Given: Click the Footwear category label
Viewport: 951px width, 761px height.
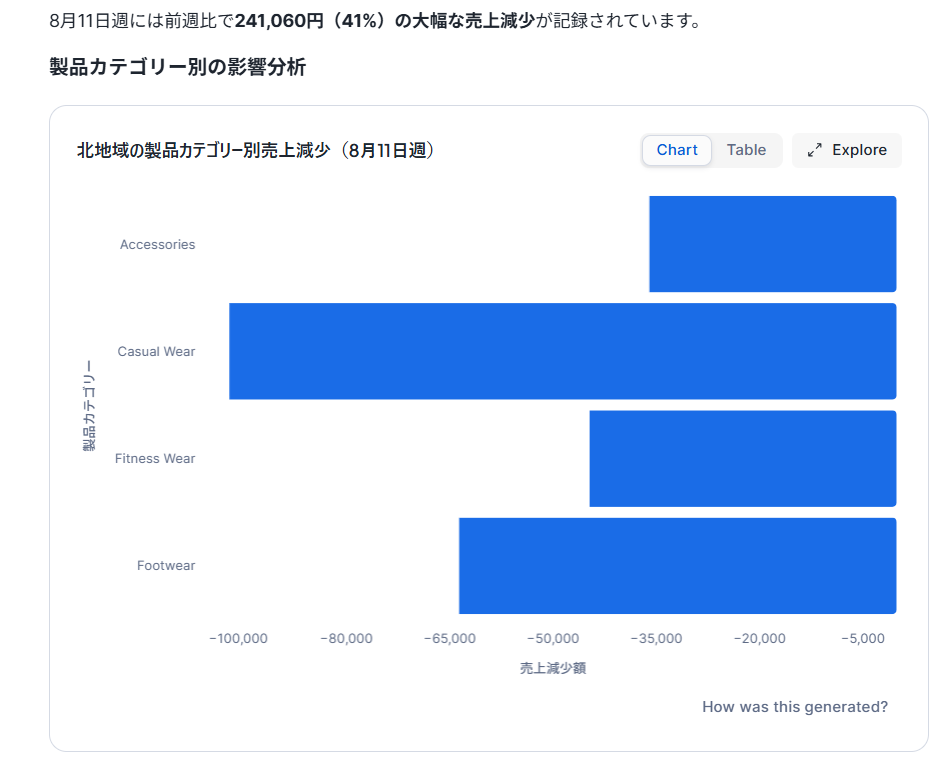Looking at the screenshot, I should click(166, 566).
